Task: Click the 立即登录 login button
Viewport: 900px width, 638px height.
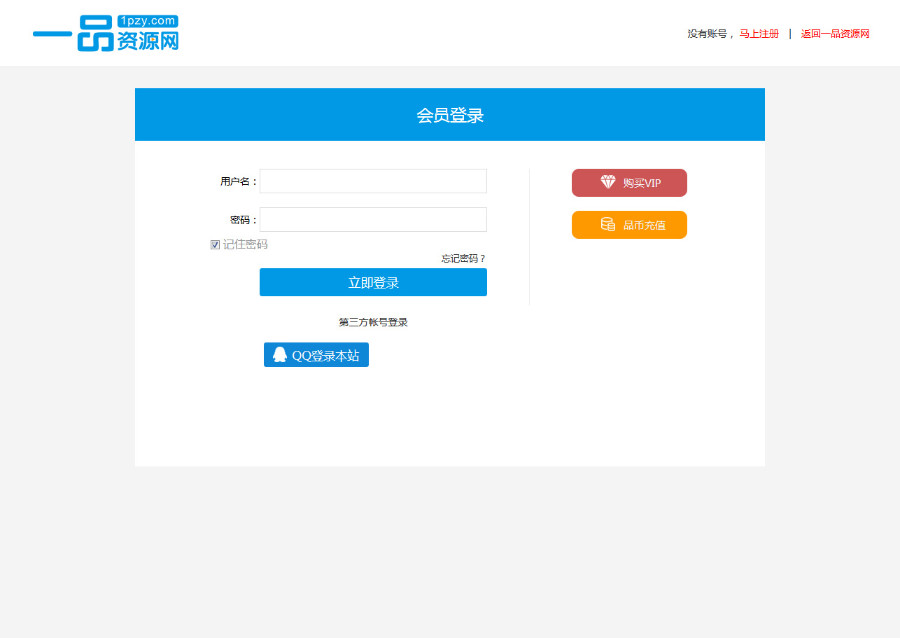Action: (x=373, y=281)
